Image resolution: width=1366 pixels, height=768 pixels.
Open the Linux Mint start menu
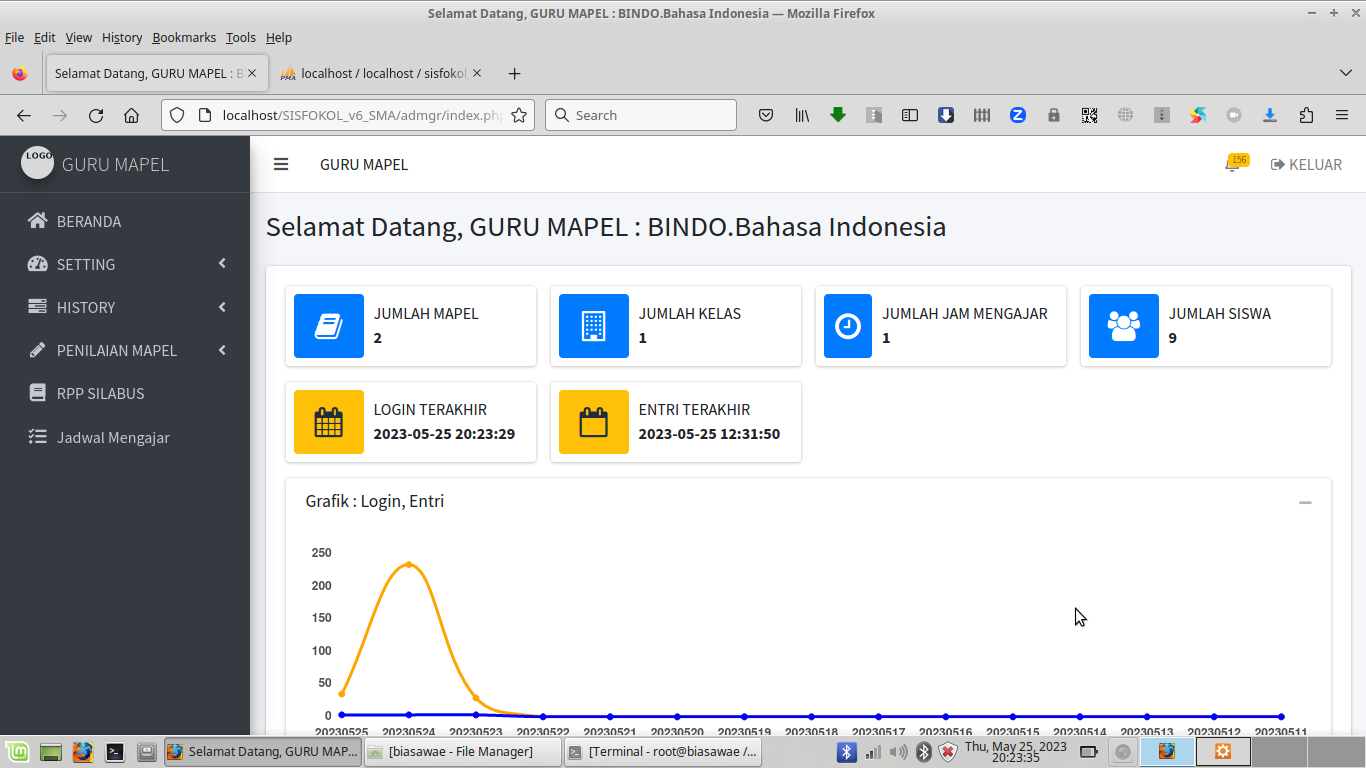pos(16,751)
